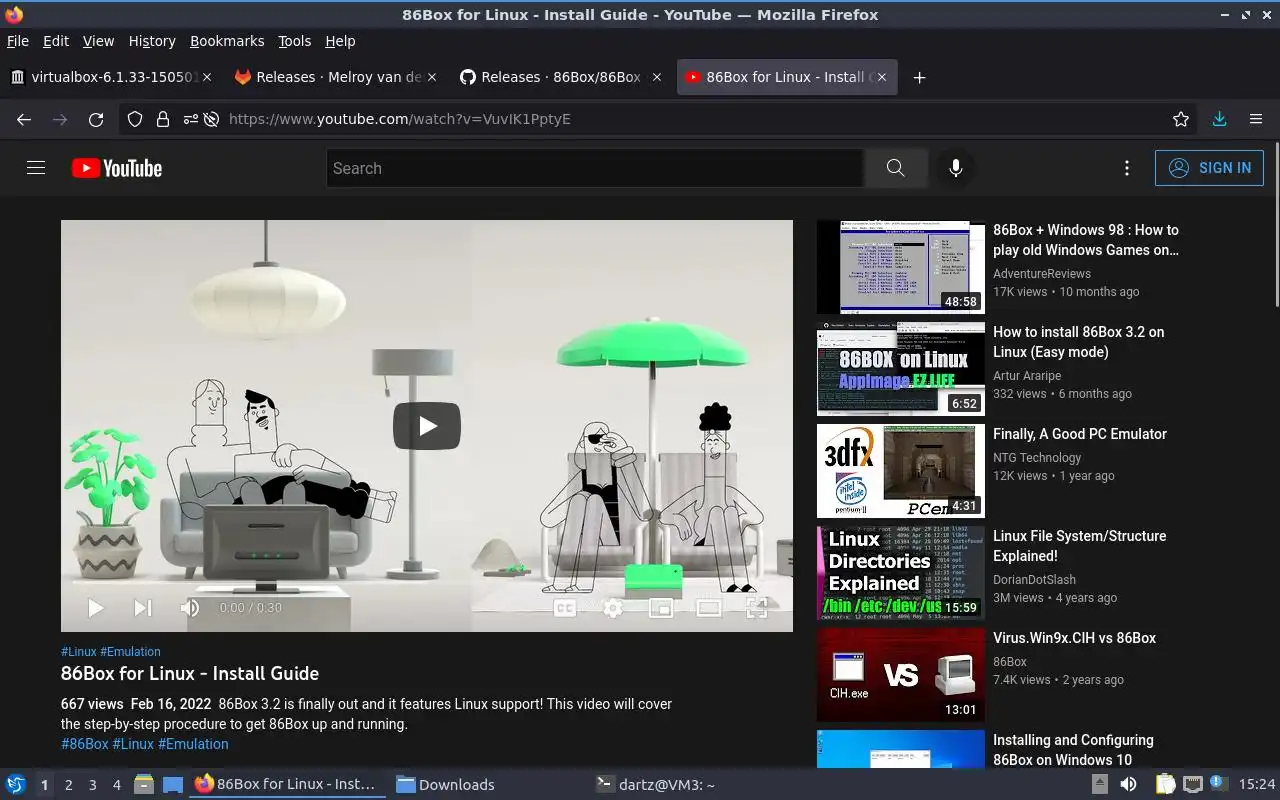Start voice search with the microphone
This screenshot has width=1280, height=800.
955,168
